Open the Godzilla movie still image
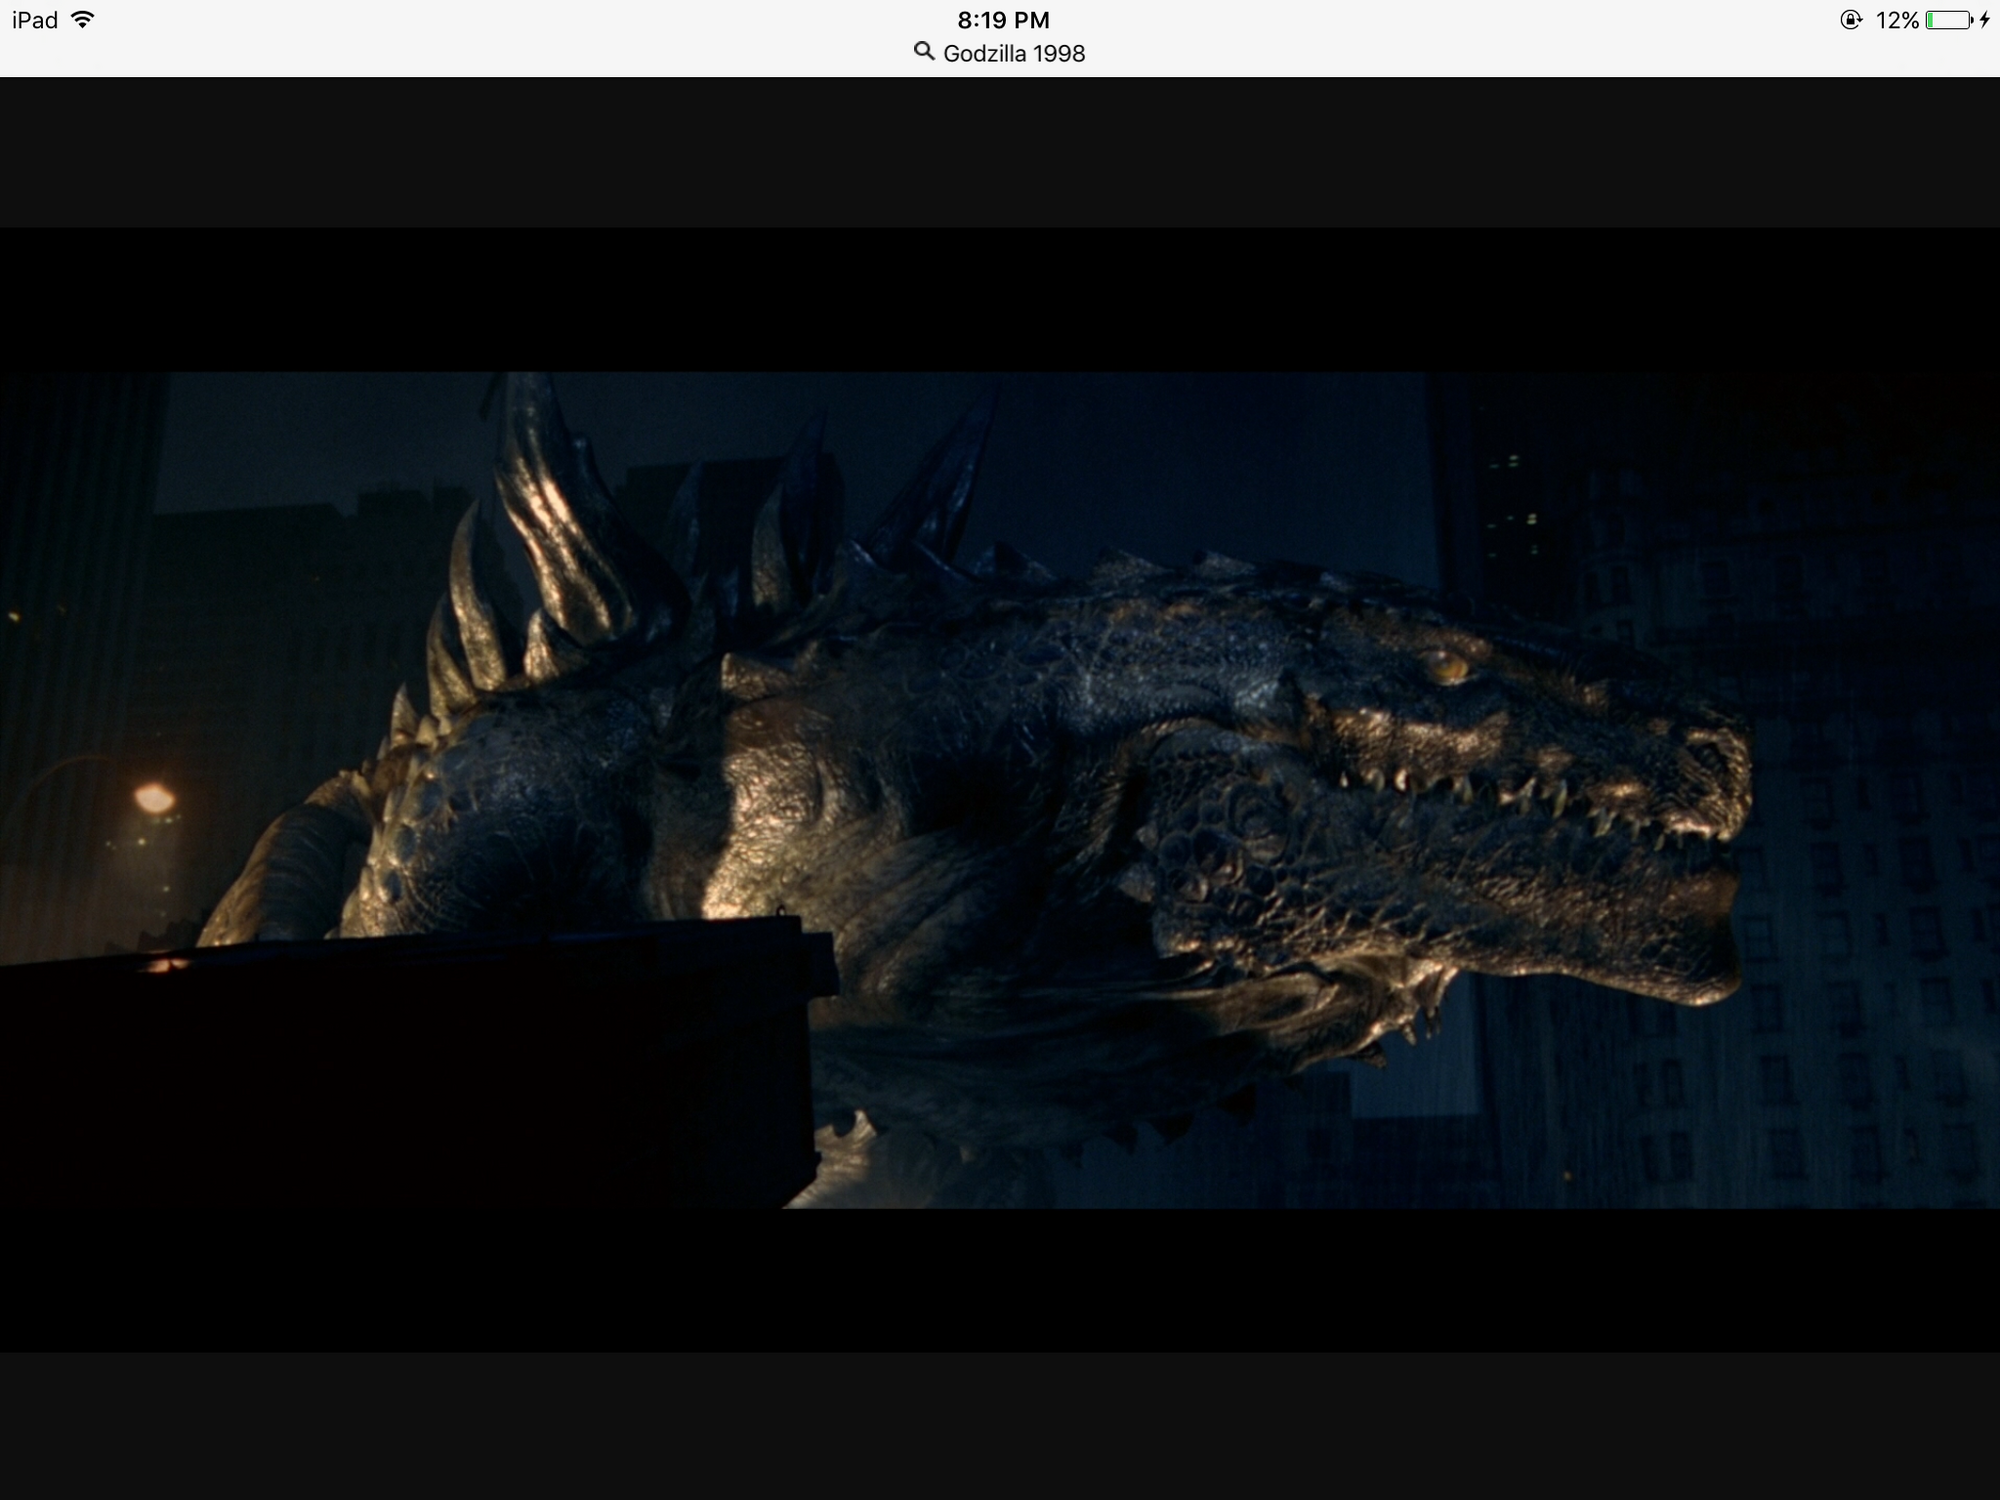Viewport: 2000px width, 1500px height. pos(1000,790)
